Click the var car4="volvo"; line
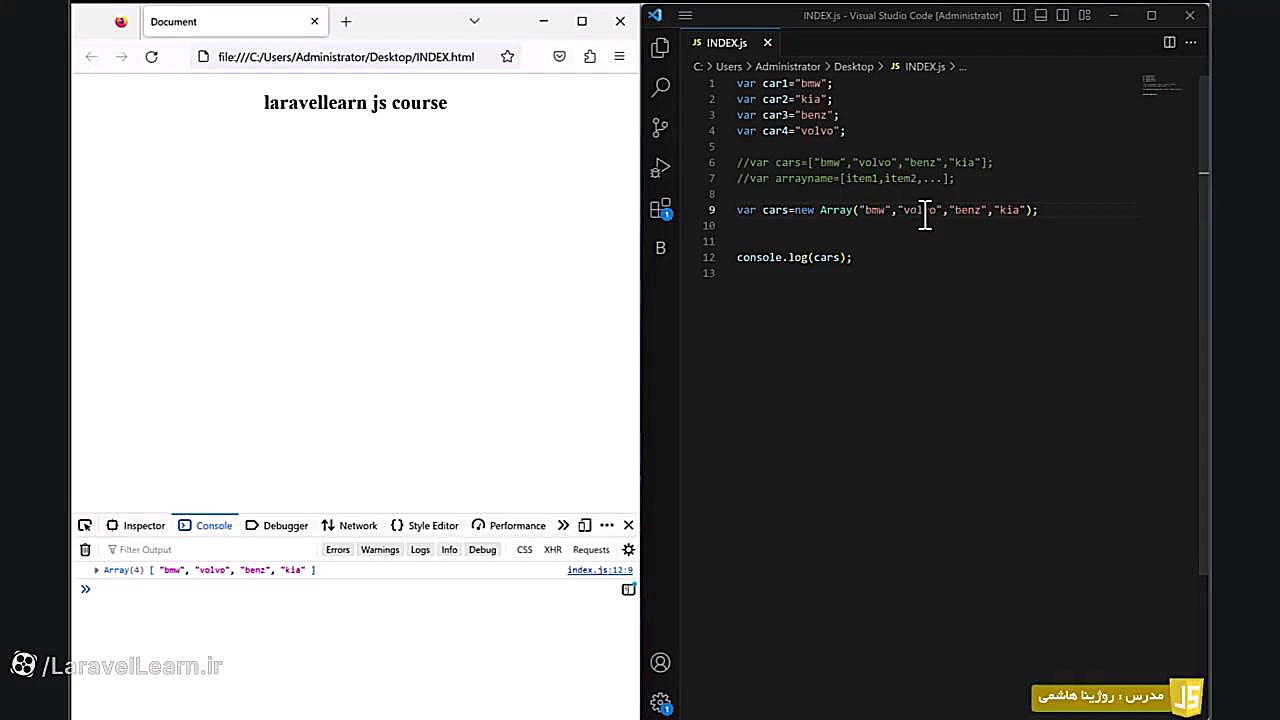The width and height of the screenshot is (1280, 720). (x=790, y=131)
